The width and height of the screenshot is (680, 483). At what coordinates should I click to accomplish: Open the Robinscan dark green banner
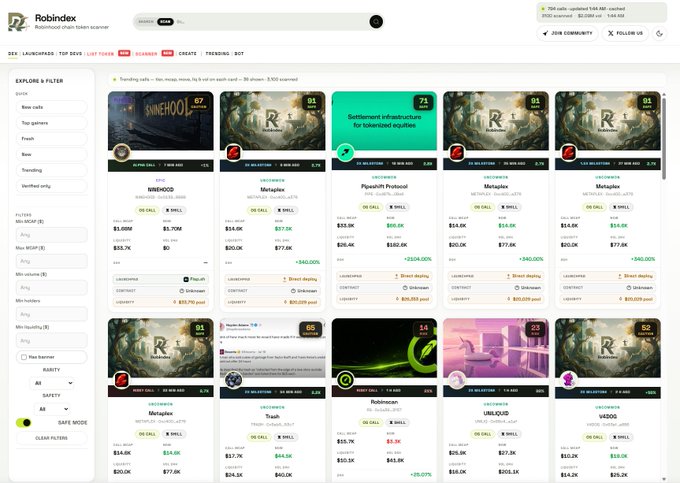[384, 348]
